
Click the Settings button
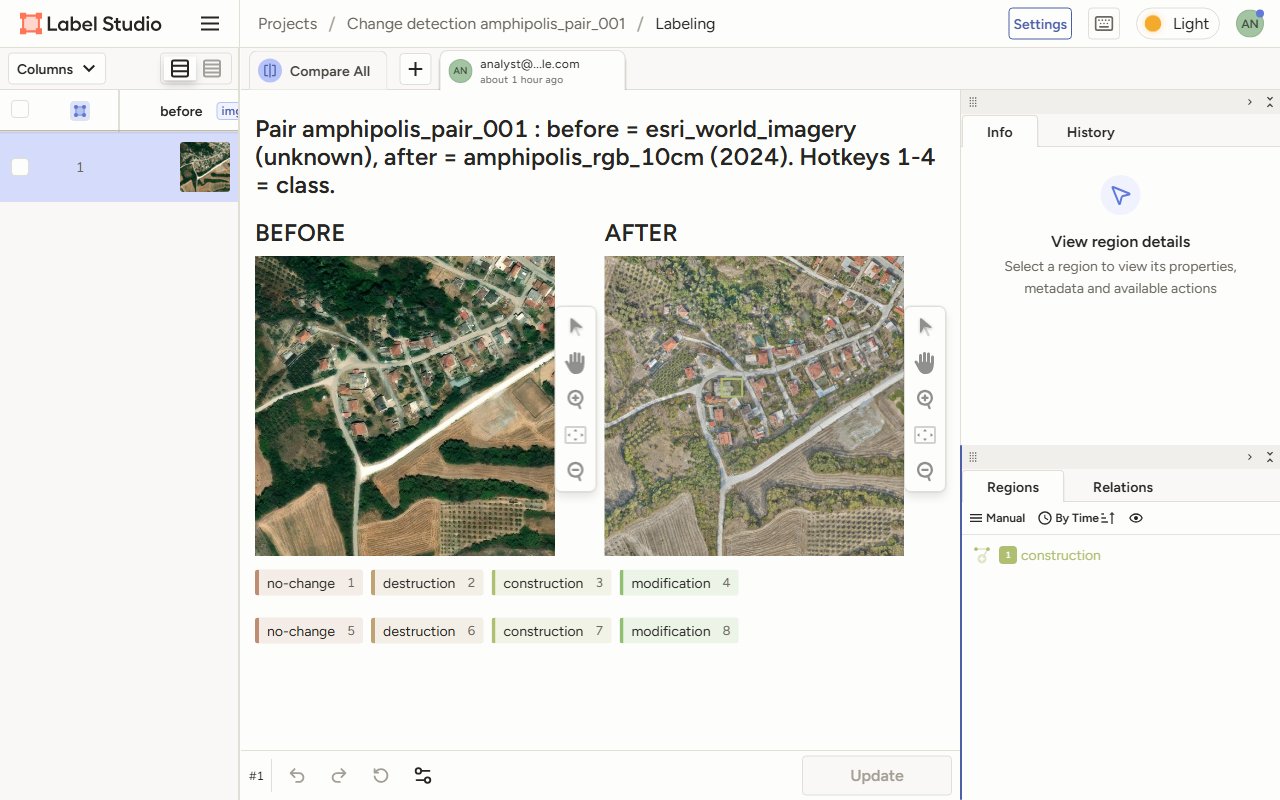point(1040,24)
